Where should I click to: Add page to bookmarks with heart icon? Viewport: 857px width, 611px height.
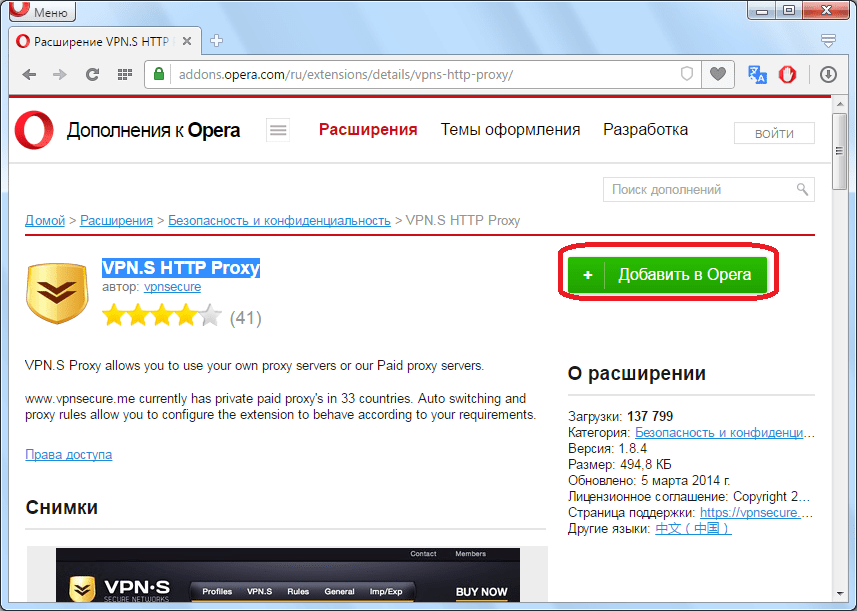718,74
